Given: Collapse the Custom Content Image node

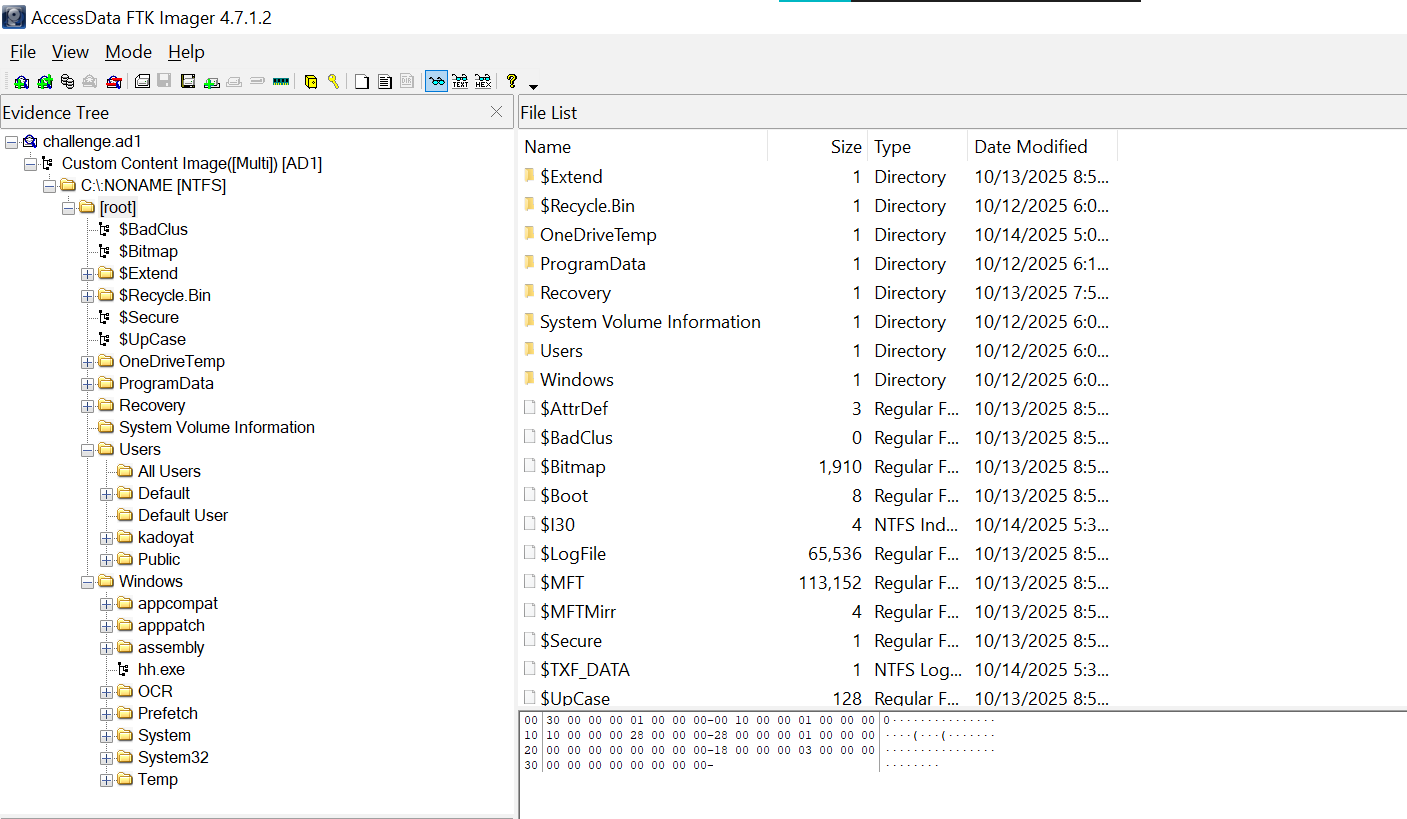Looking at the screenshot, I should tap(30, 164).
